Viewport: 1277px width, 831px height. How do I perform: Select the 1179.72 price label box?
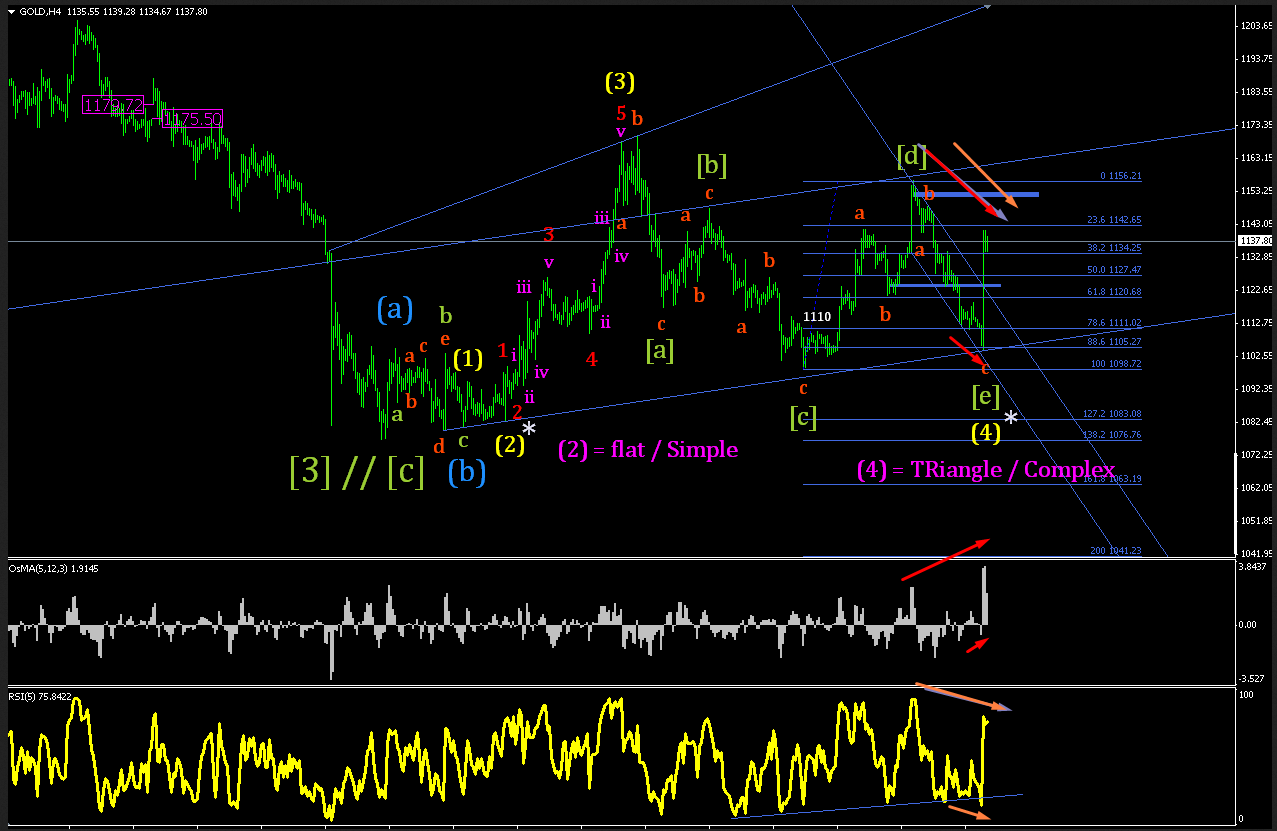pyautogui.click(x=114, y=105)
